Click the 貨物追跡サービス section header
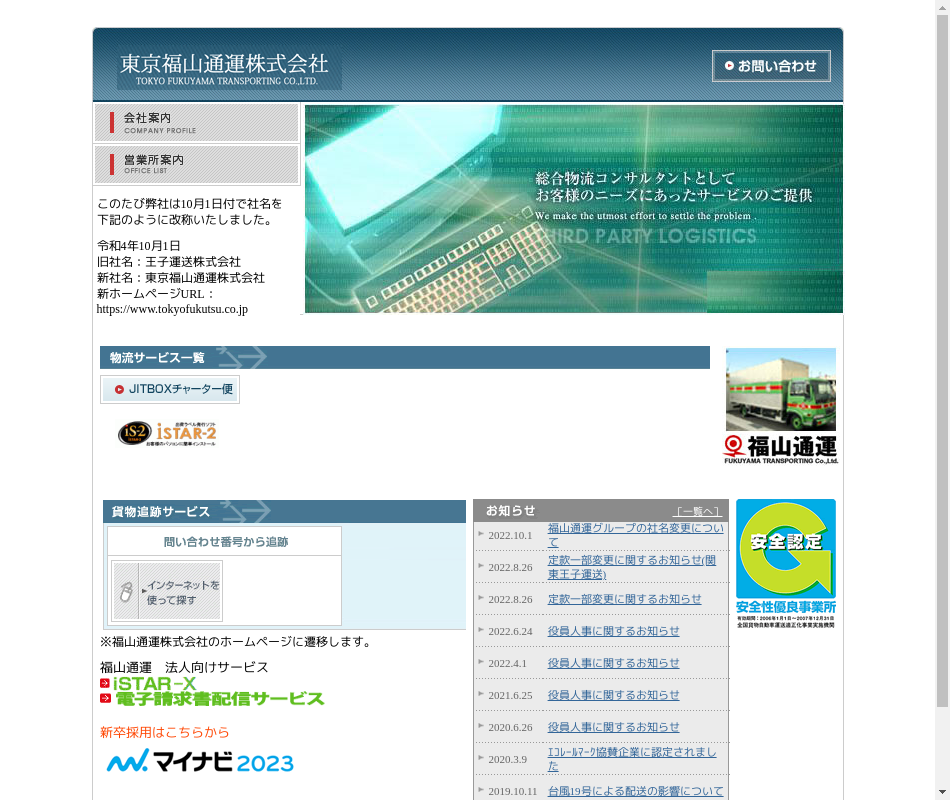Screen dimensions: 950x800 [x=284, y=512]
